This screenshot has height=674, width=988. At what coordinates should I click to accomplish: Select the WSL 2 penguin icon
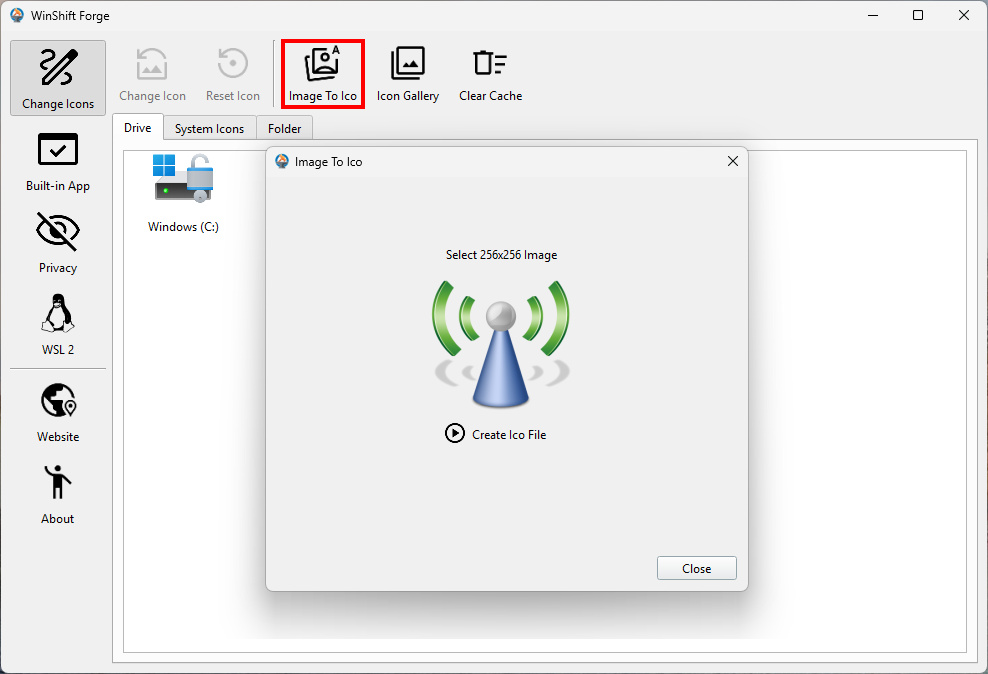click(x=58, y=314)
